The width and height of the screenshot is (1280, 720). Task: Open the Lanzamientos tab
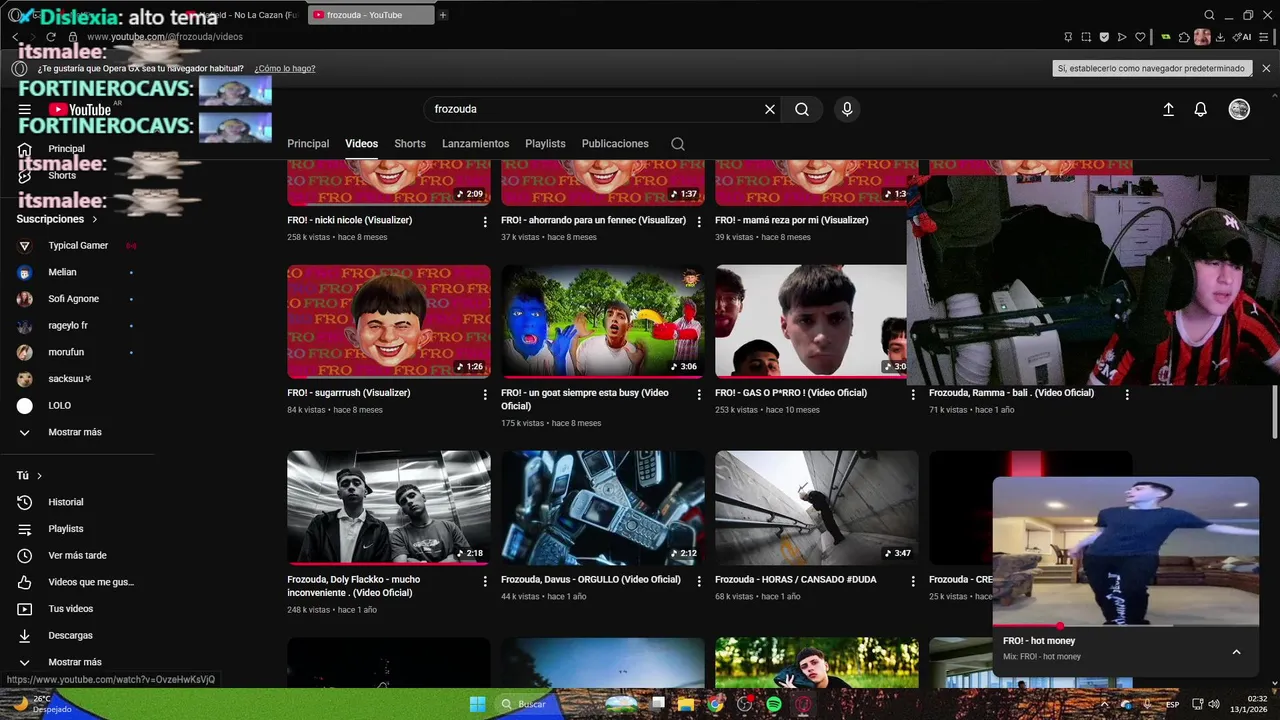point(475,144)
